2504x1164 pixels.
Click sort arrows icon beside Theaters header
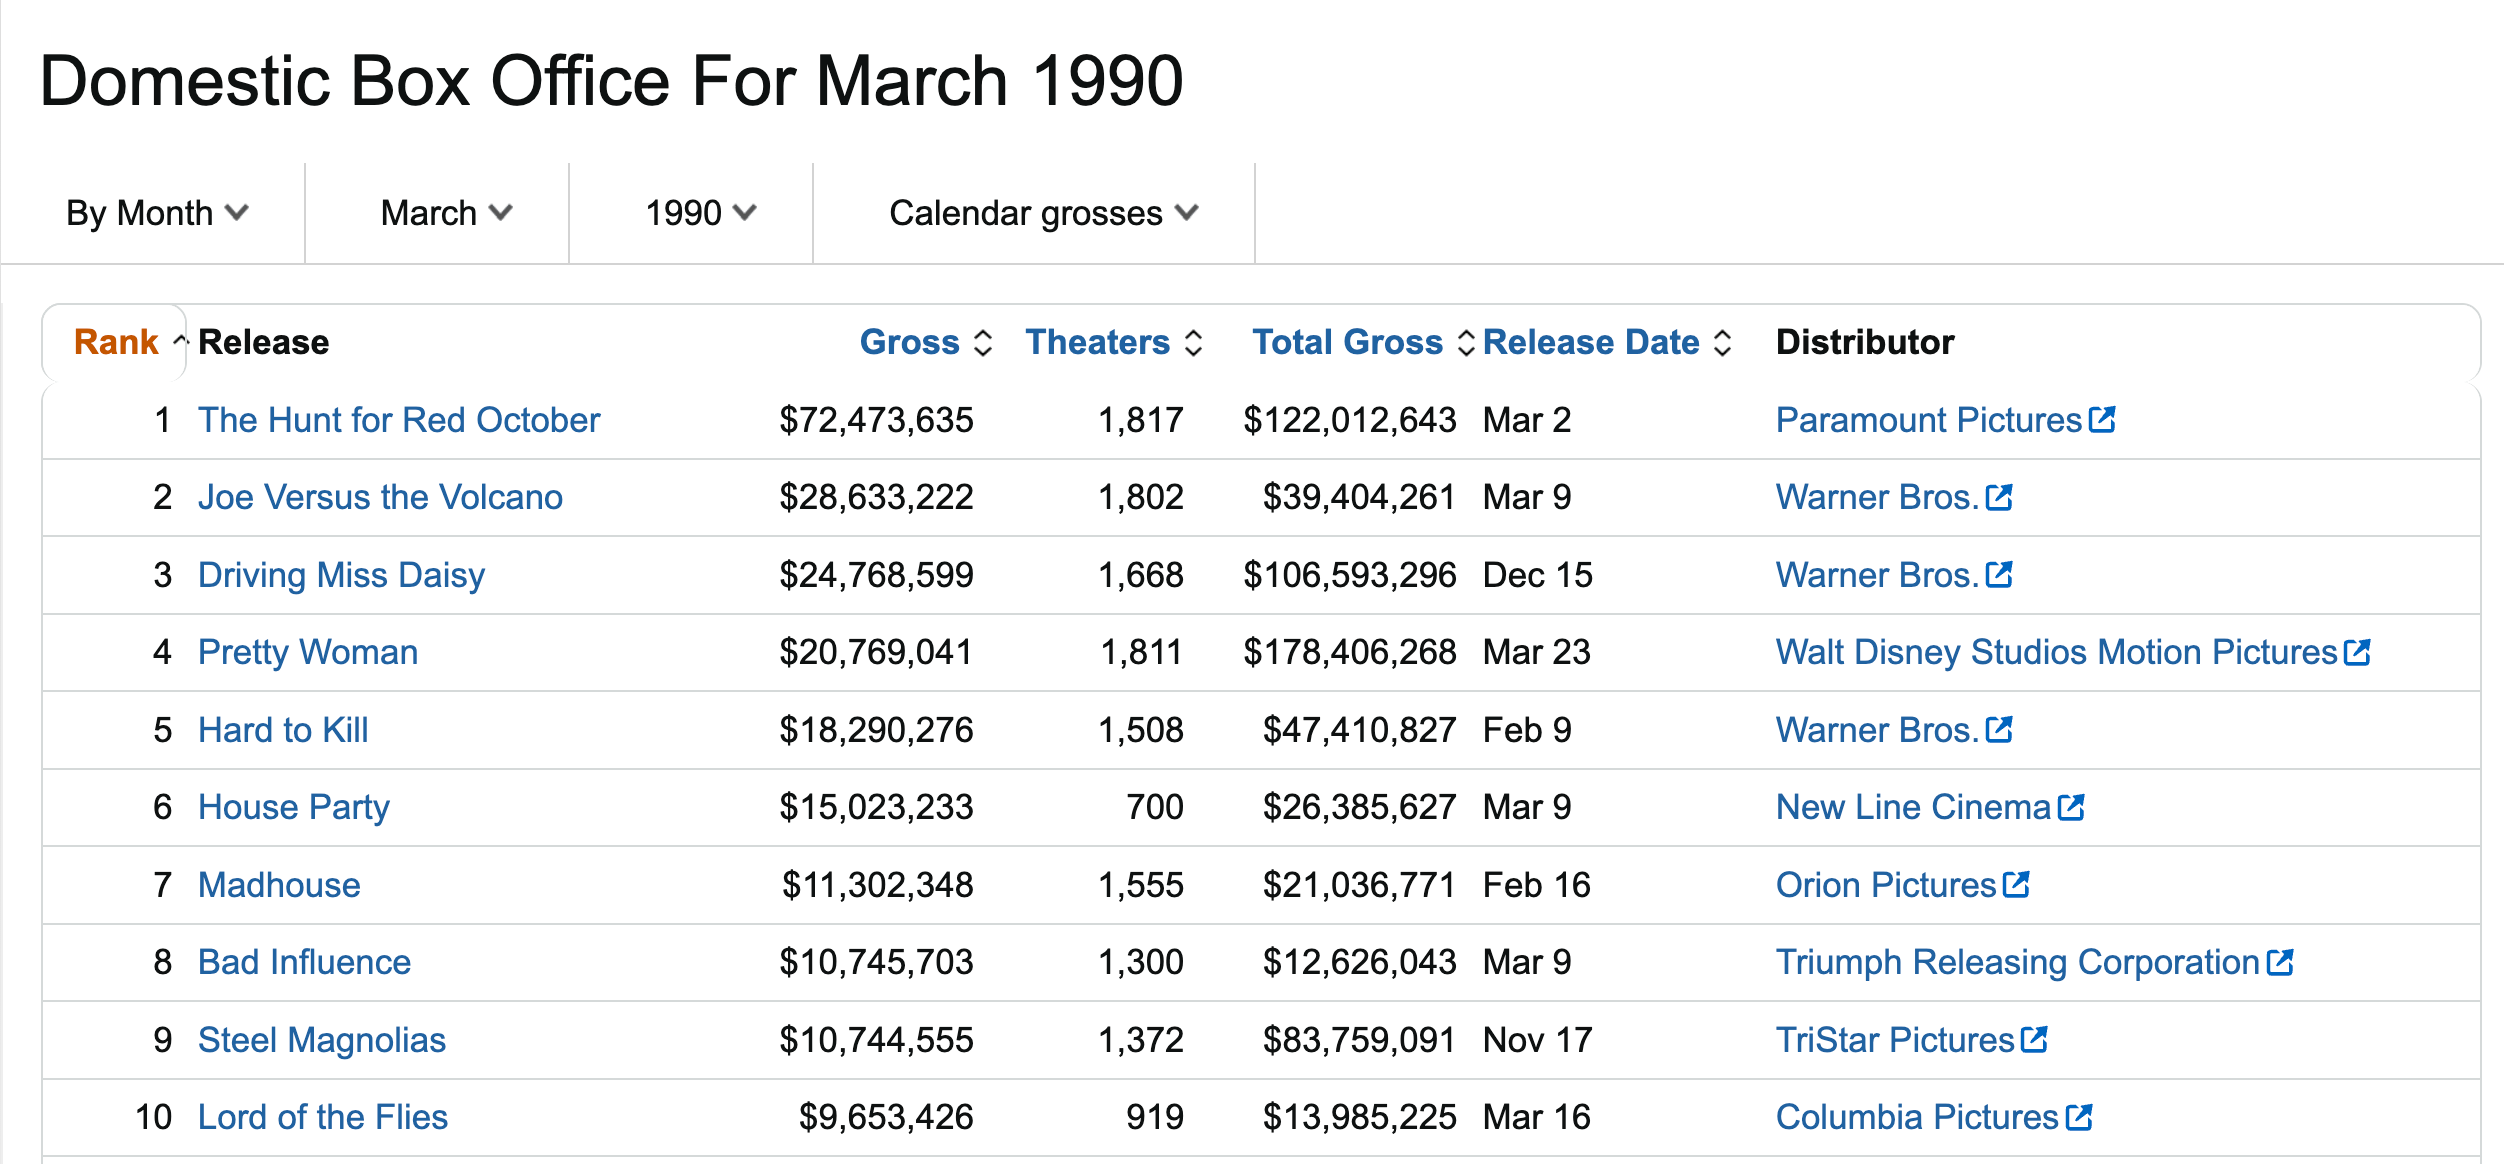pos(1193,343)
